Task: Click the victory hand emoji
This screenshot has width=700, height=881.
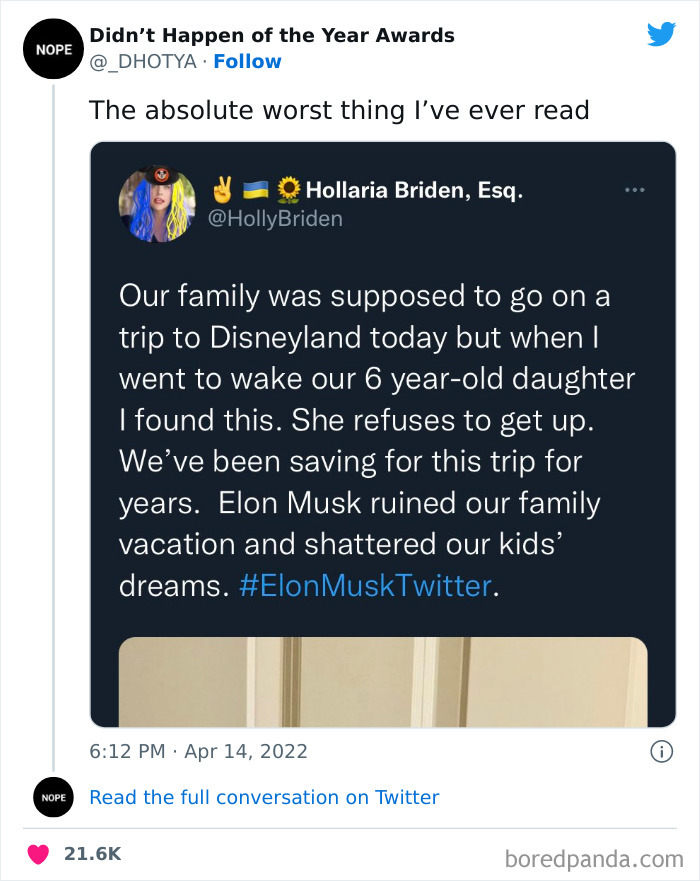Action: 222,188
